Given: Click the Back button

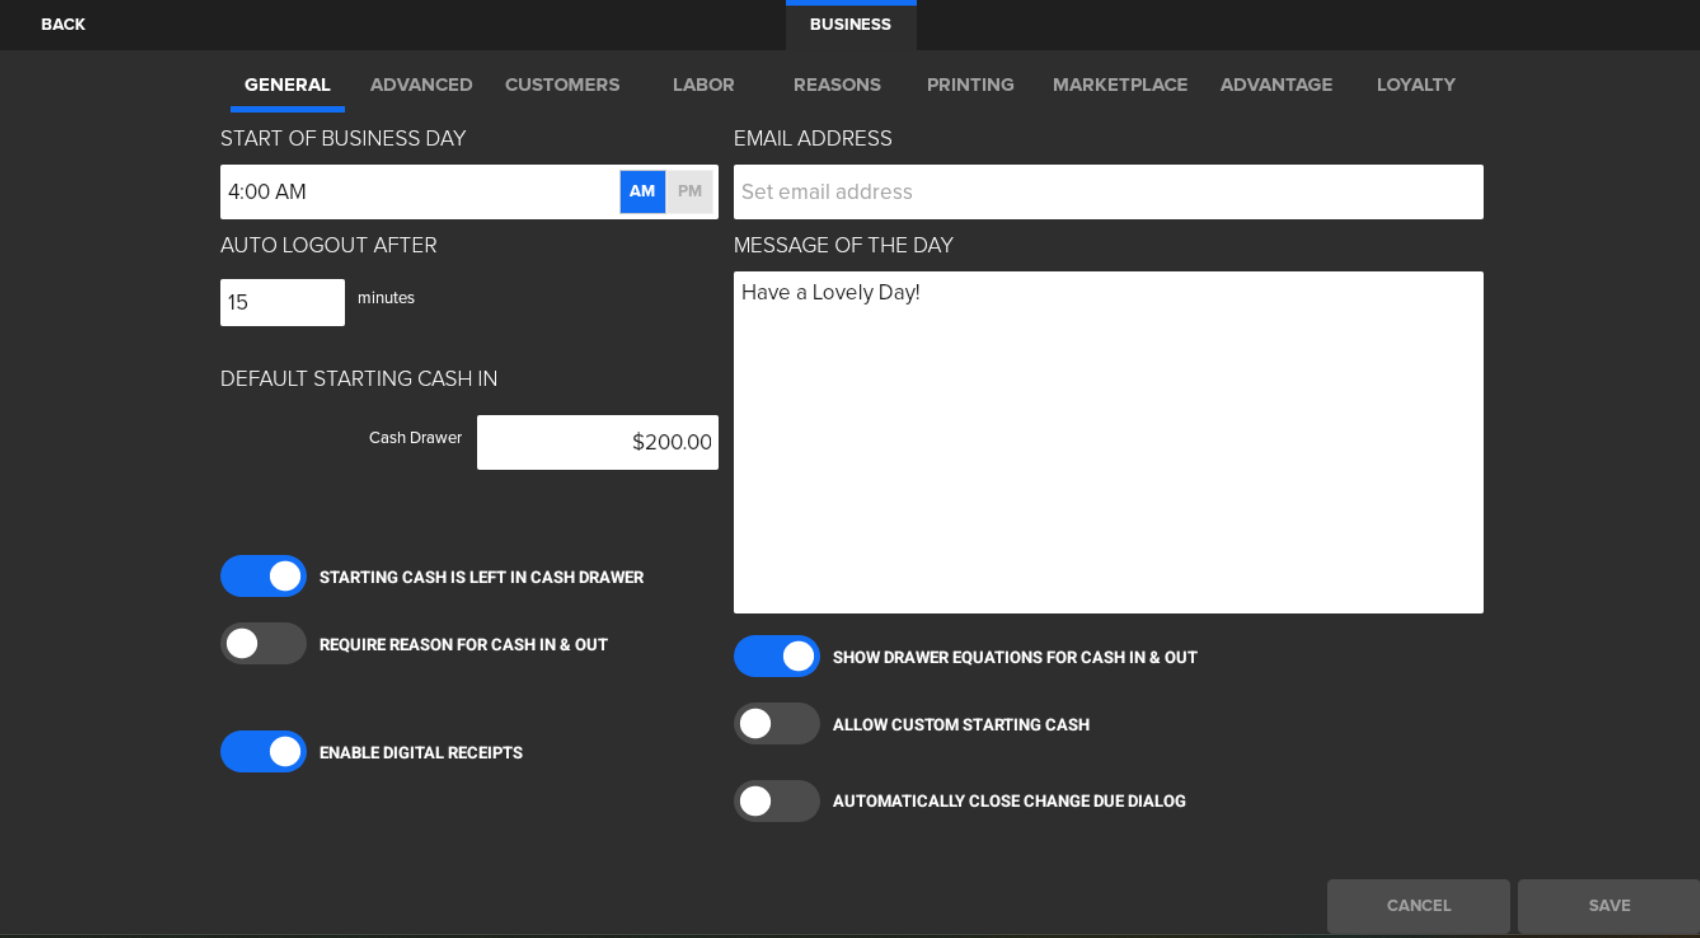Looking at the screenshot, I should point(63,24).
